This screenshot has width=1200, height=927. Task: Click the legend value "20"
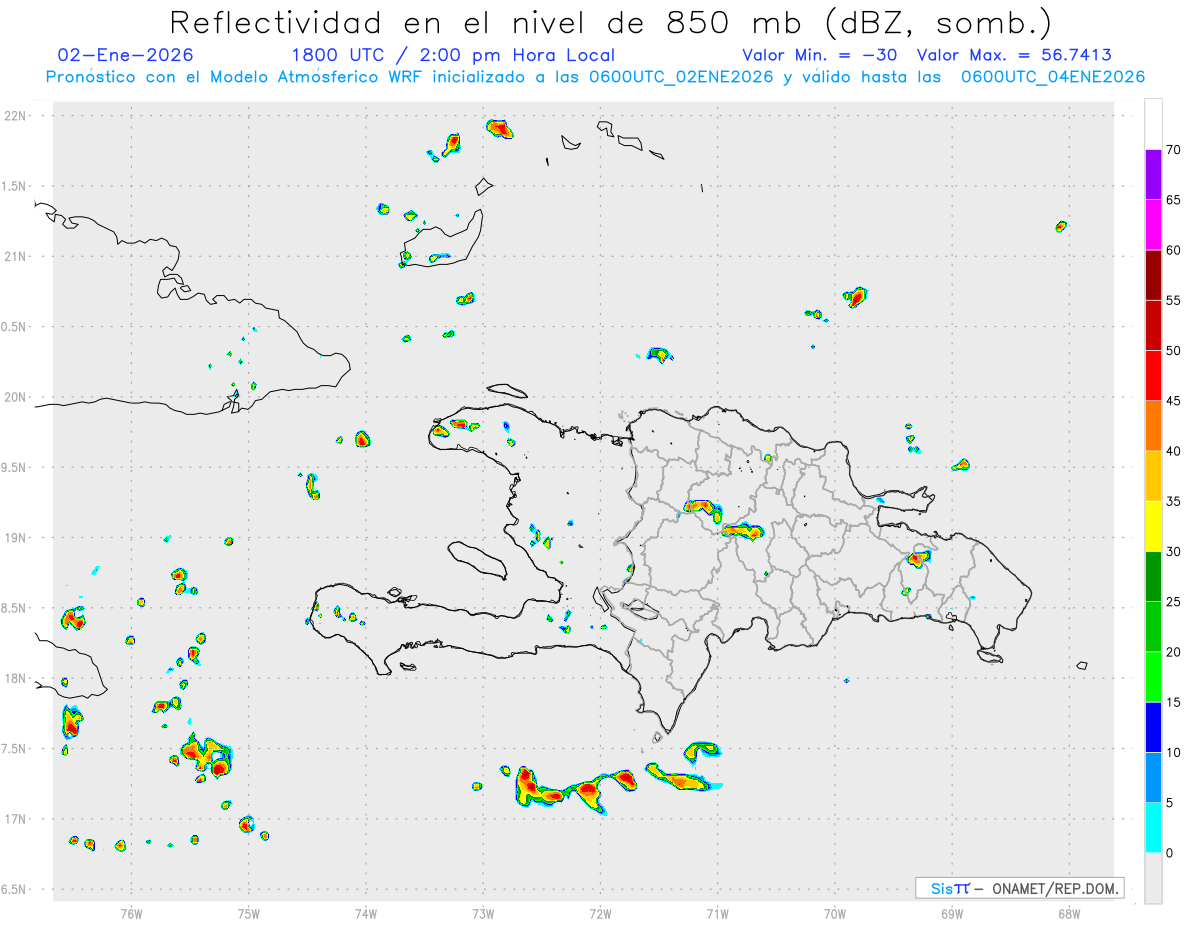click(1175, 652)
